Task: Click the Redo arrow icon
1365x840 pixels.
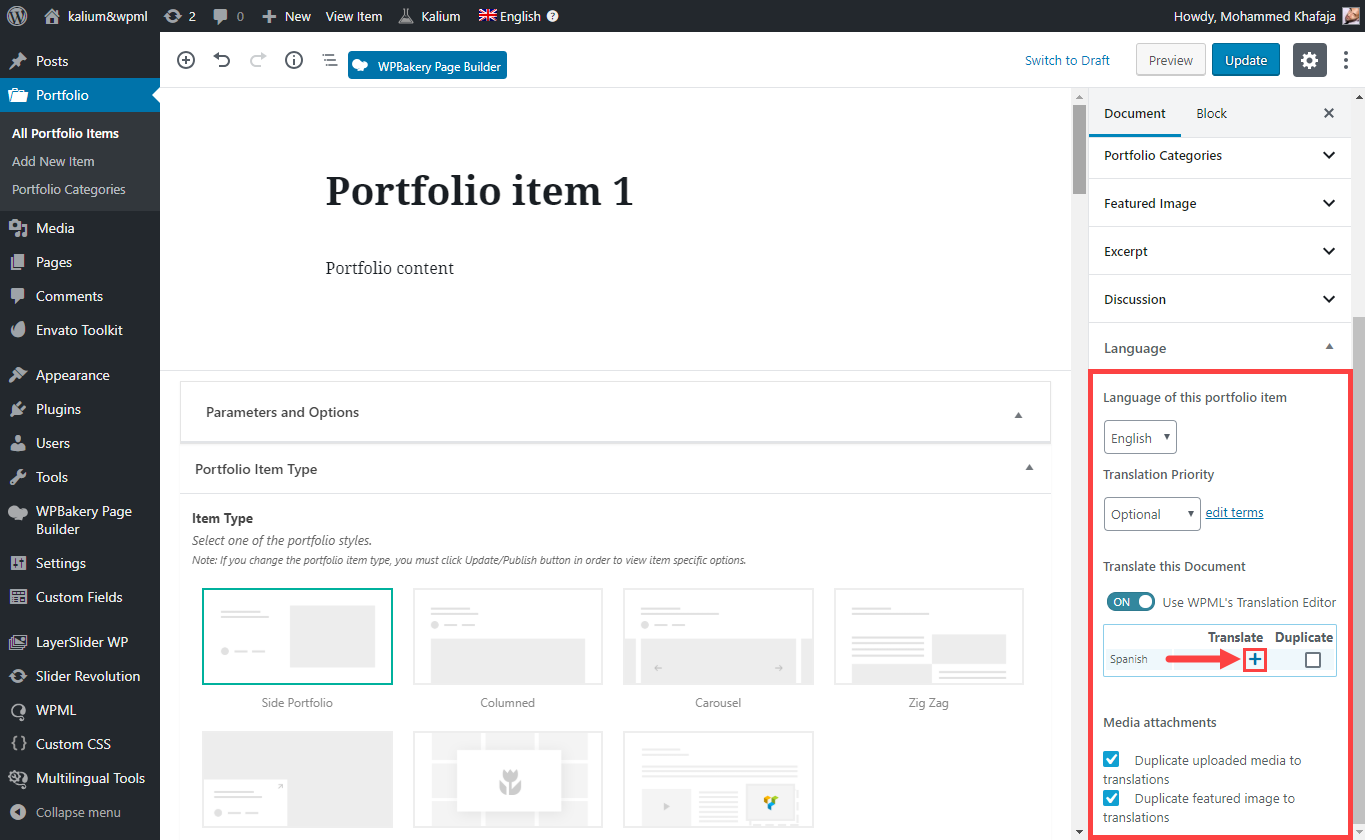Action: tap(258, 60)
